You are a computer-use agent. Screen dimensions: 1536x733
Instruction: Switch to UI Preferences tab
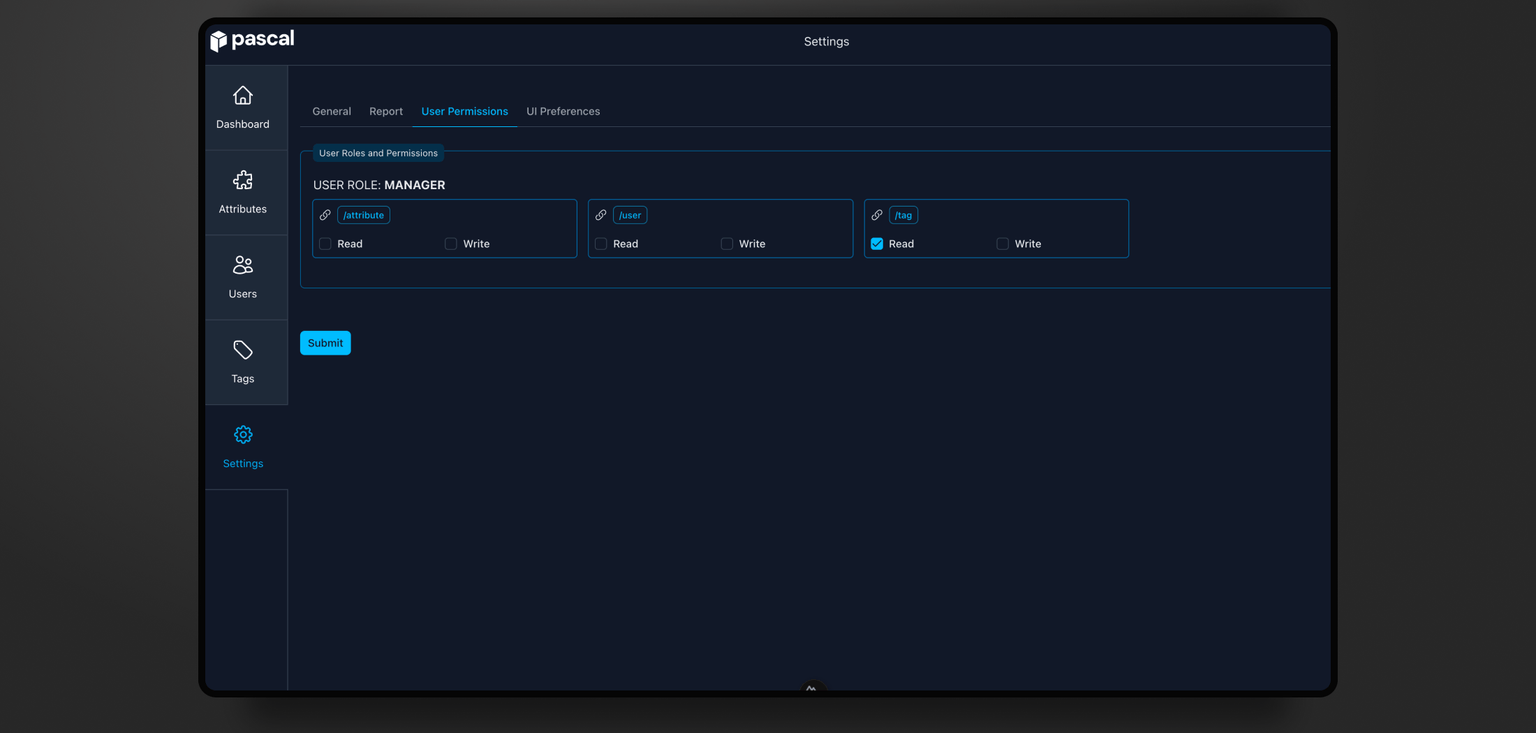pos(563,111)
